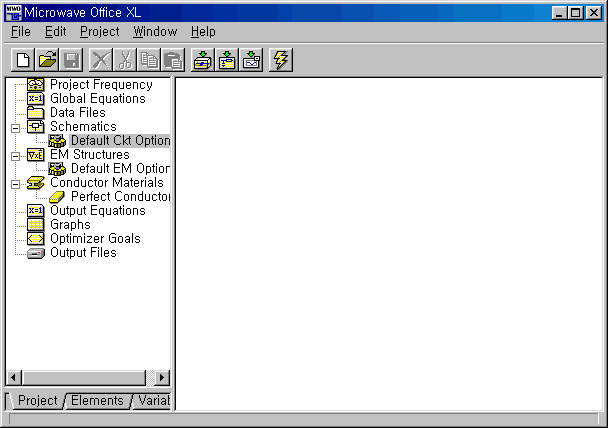The height and width of the screenshot is (428, 608).
Task: Switch to the Variables tab
Action: tap(154, 400)
